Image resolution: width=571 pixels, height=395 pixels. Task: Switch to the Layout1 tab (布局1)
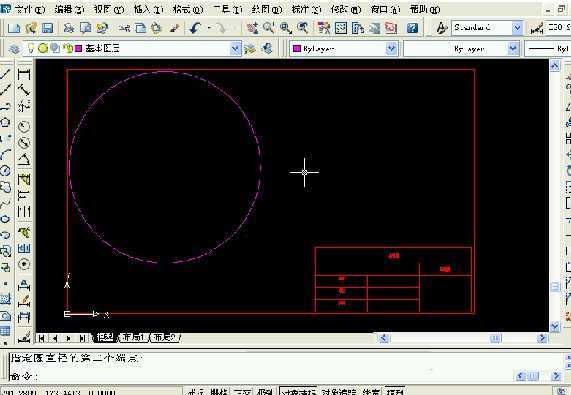click(133, 337)
